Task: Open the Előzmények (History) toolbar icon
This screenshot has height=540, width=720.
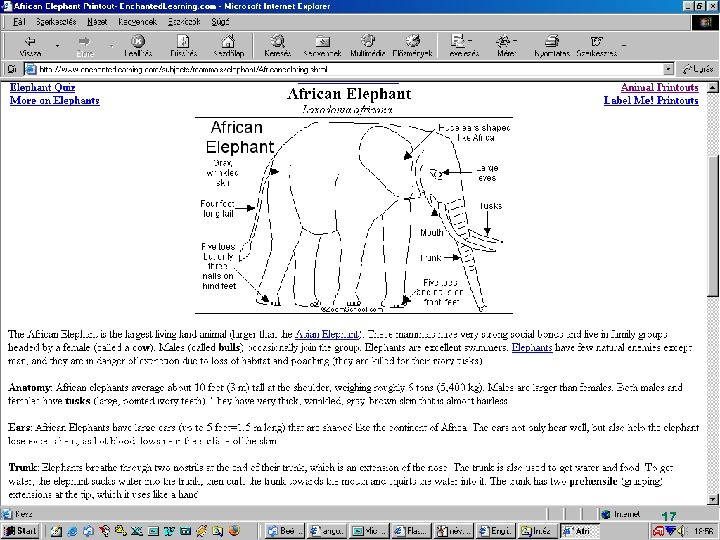Action: tap(412, 45)
